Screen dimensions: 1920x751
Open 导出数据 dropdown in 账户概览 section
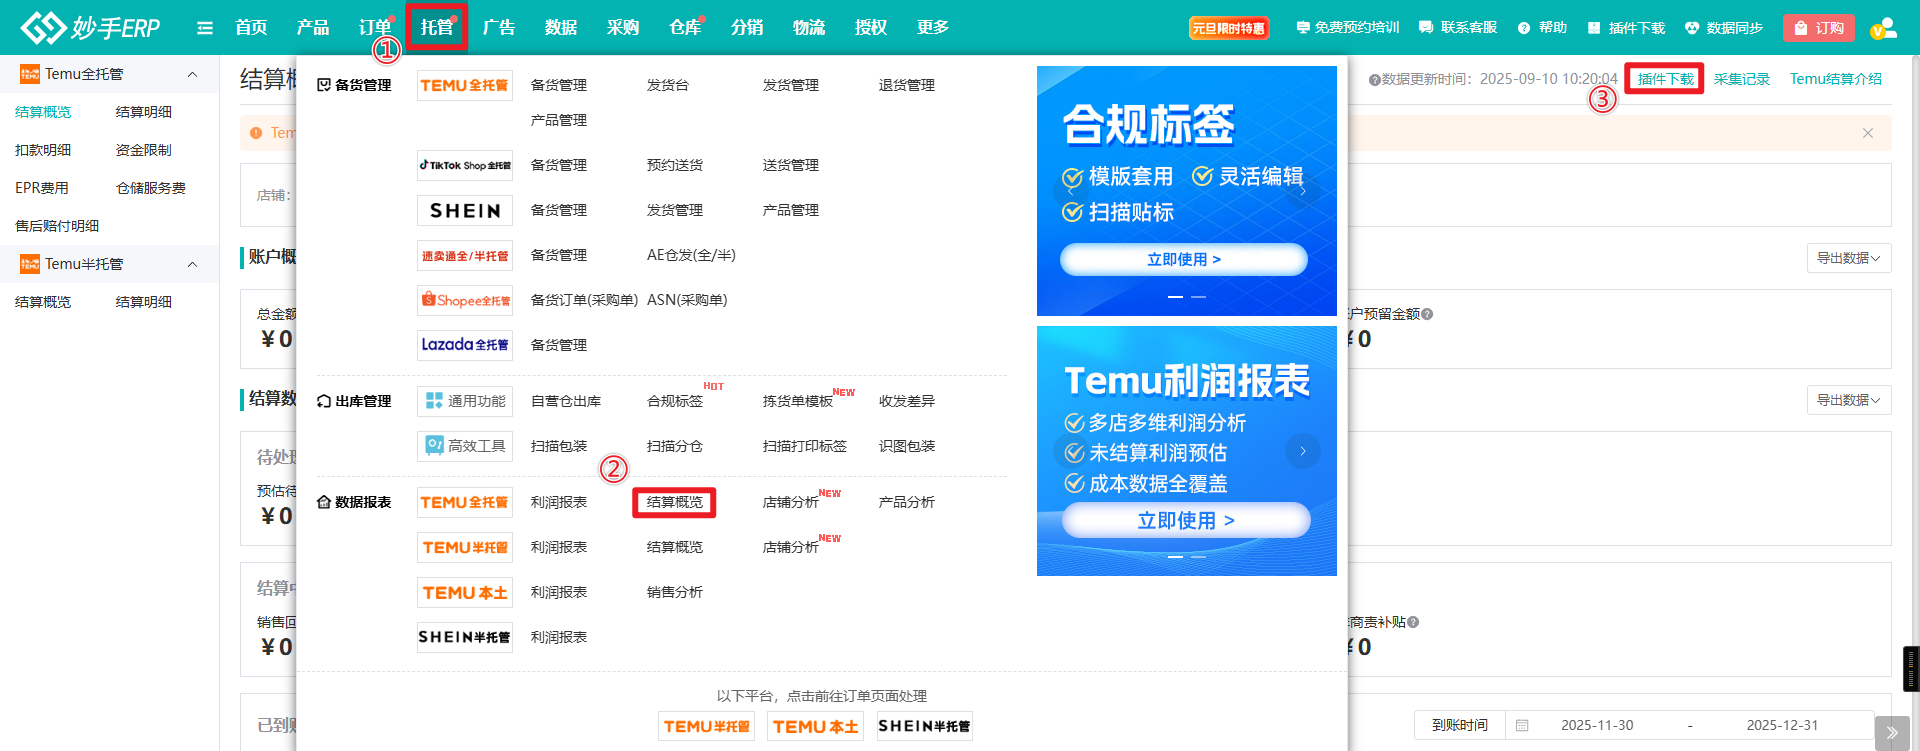pyautogui.click(x=1848, y=258)
